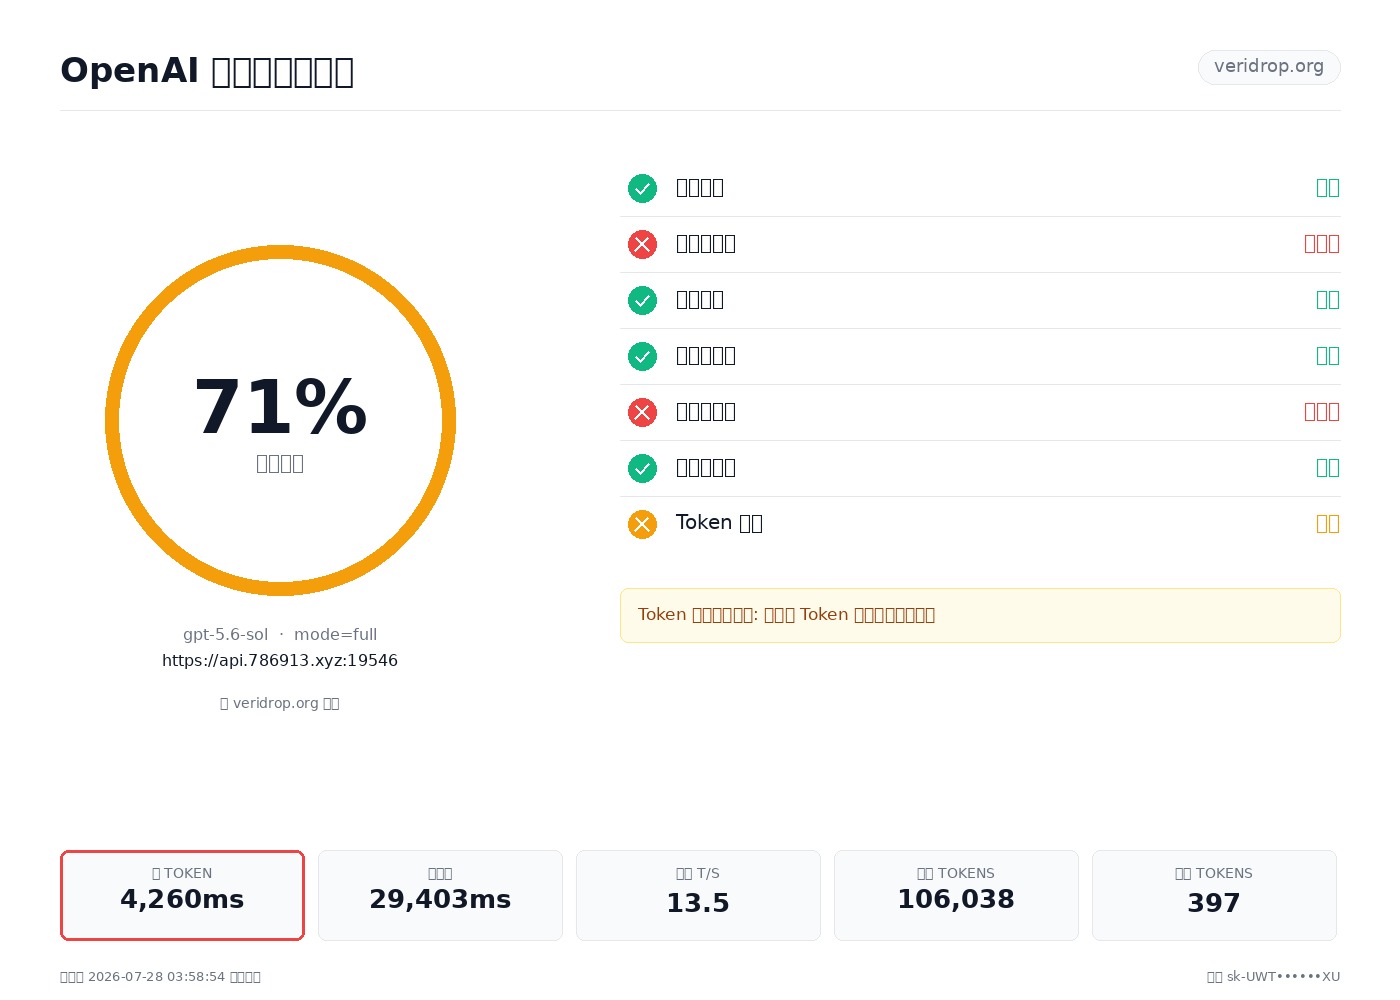The height and width of the screenshot is (1000, 1400).
Task: Select the T/S 13.5 speed card
Action: click(698, 895)
